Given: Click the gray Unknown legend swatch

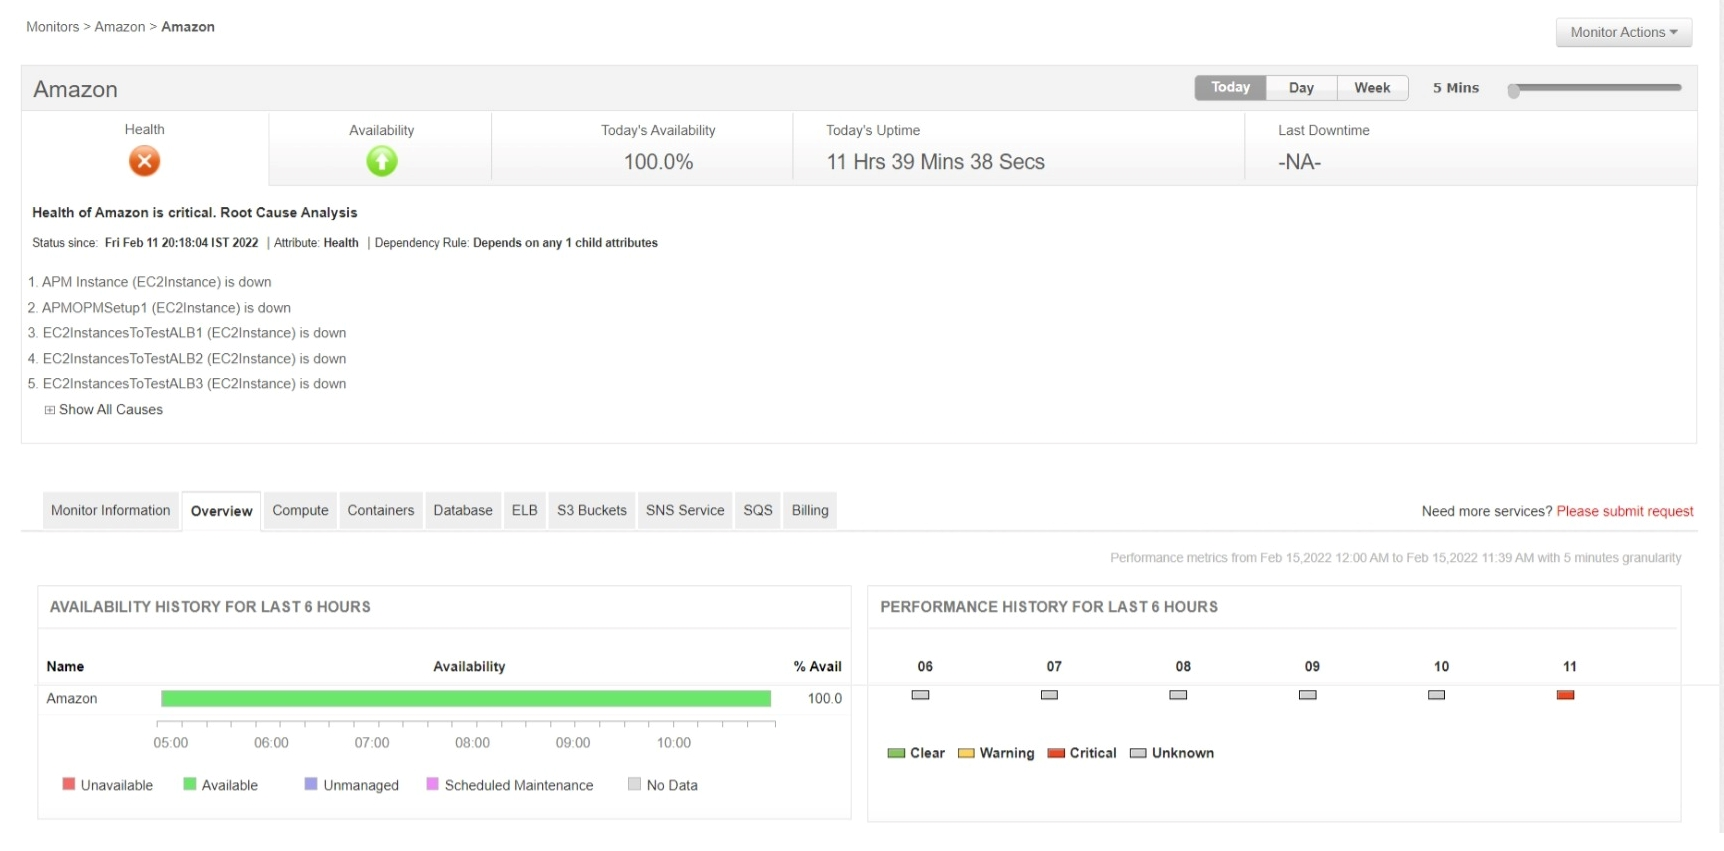Looking at the screenshot, I should [1138, 753].
